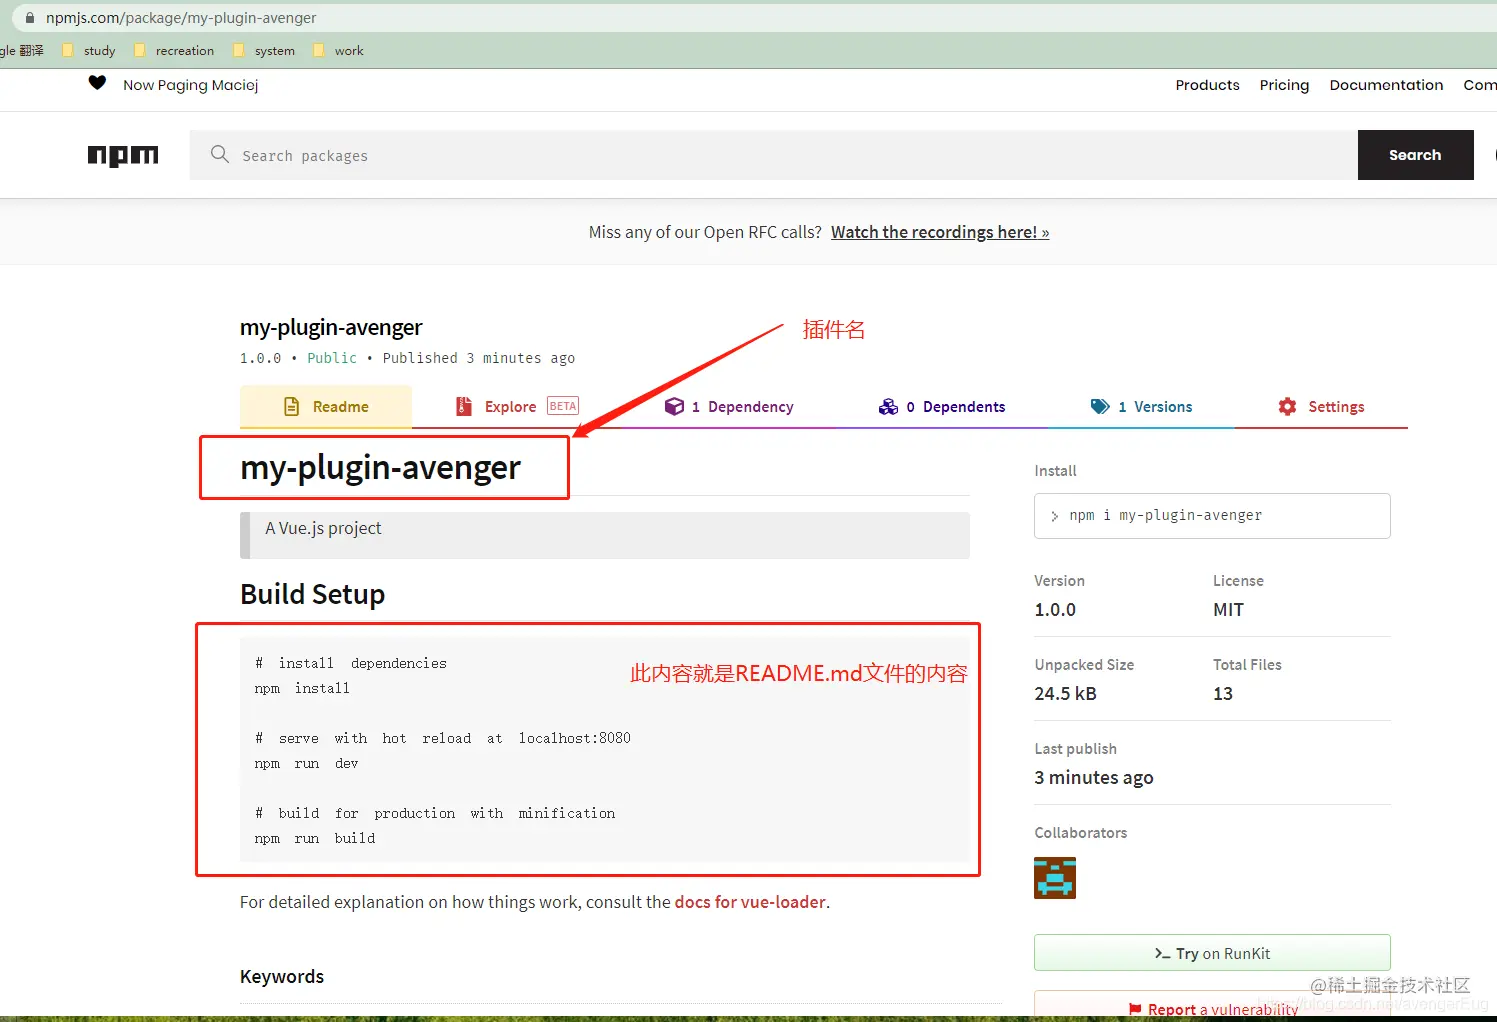Click the recreation bookmark folder icon
The height and width of the screenshot is (1022, 1497).
(140, 50)
